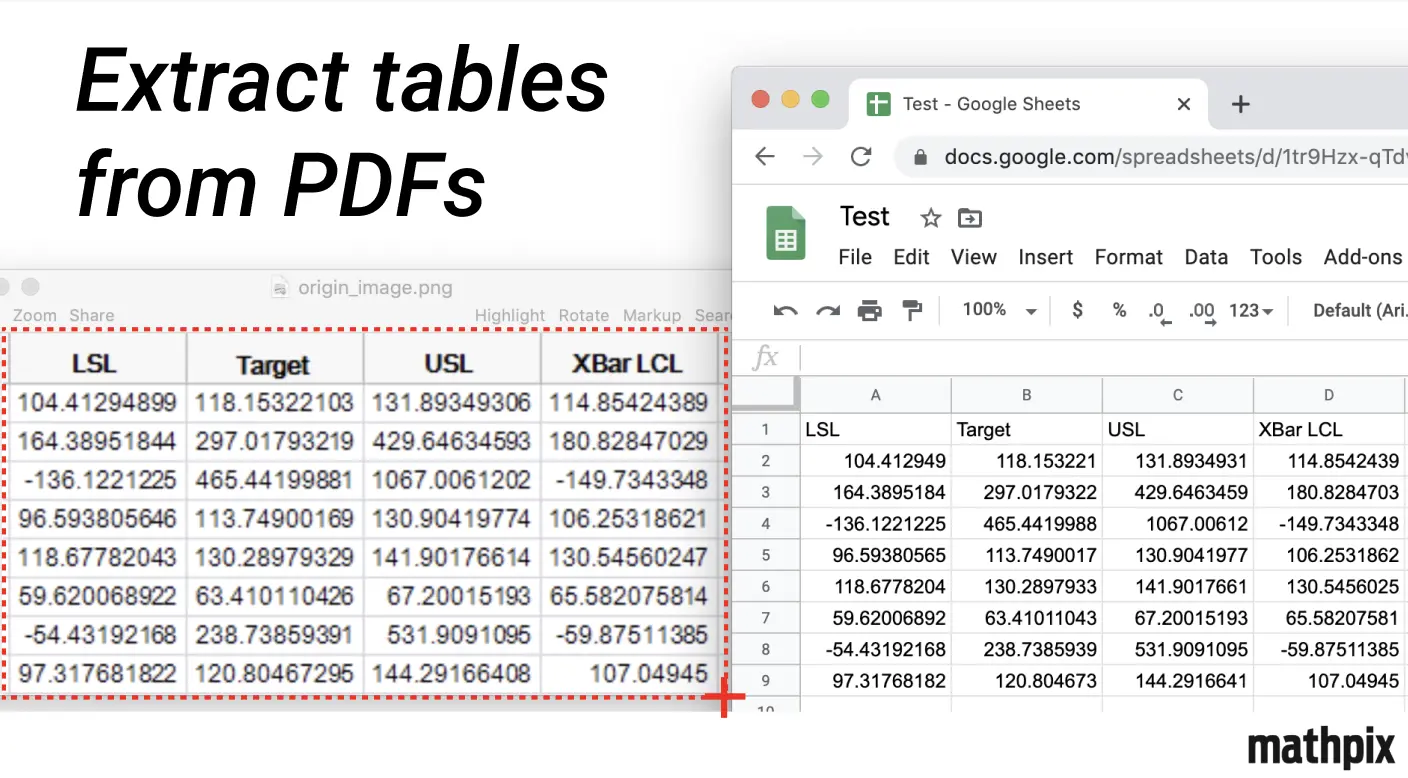Undo the last action in Sheets

[786, 310]
